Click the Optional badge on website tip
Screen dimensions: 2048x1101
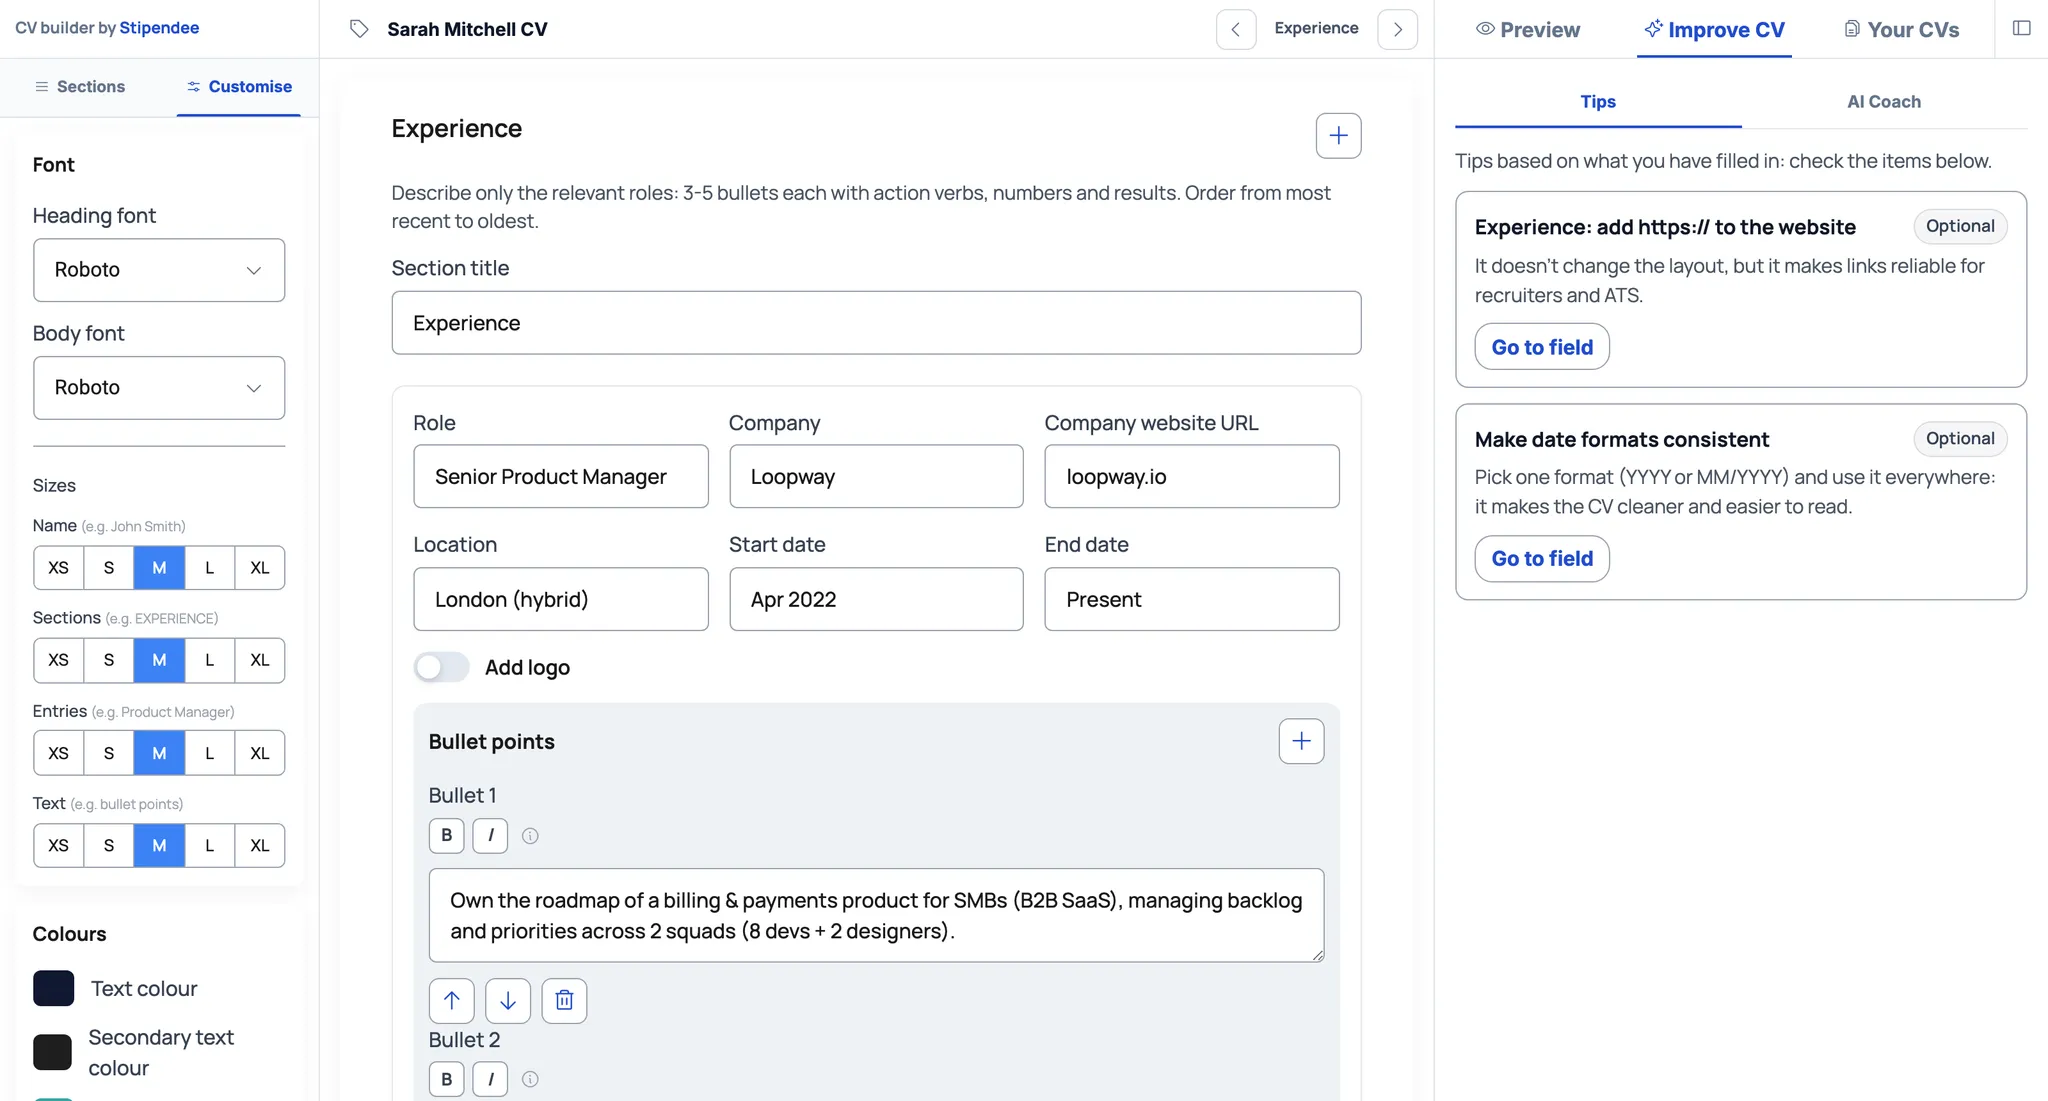coord(1960,226)
